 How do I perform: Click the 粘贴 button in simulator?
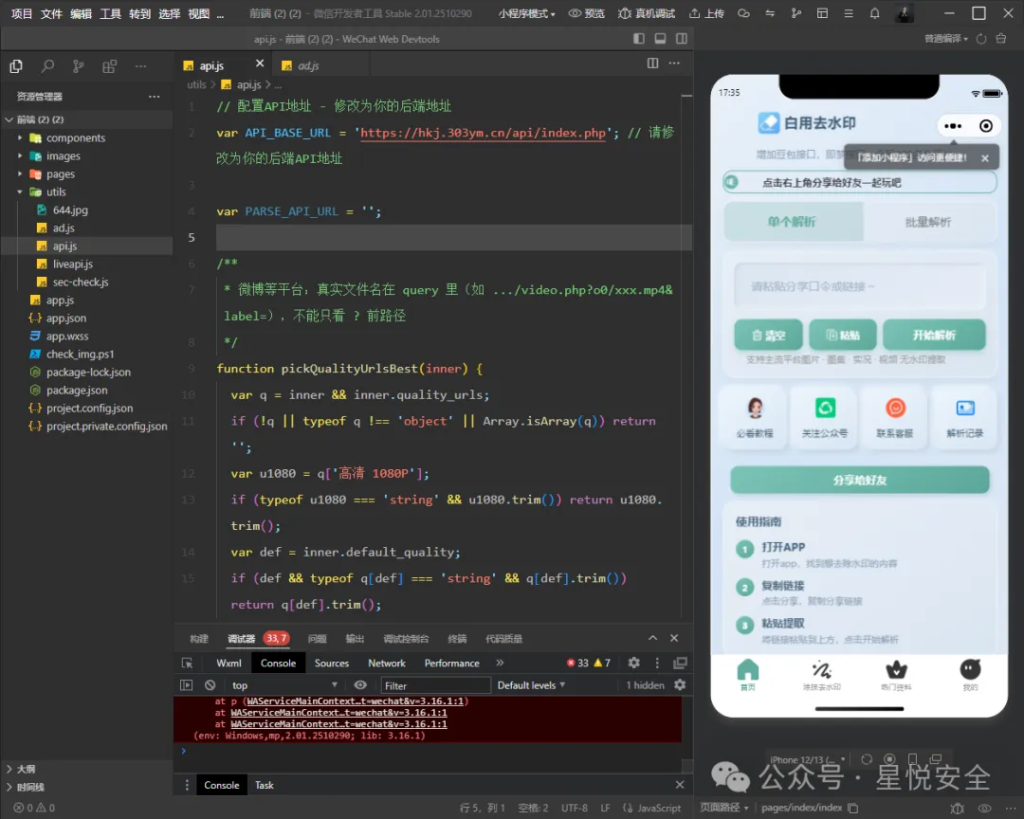(x=843, y=335)
